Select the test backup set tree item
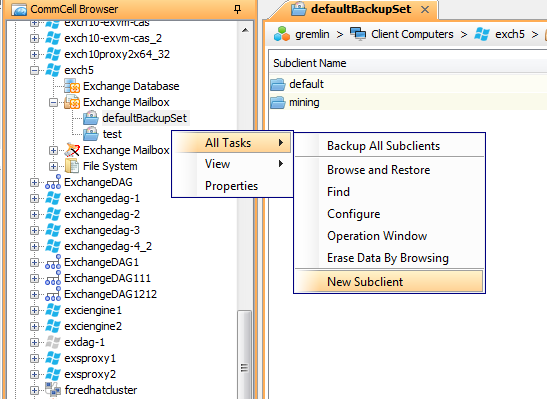This screenshot has height=399, width=547. 112,134
